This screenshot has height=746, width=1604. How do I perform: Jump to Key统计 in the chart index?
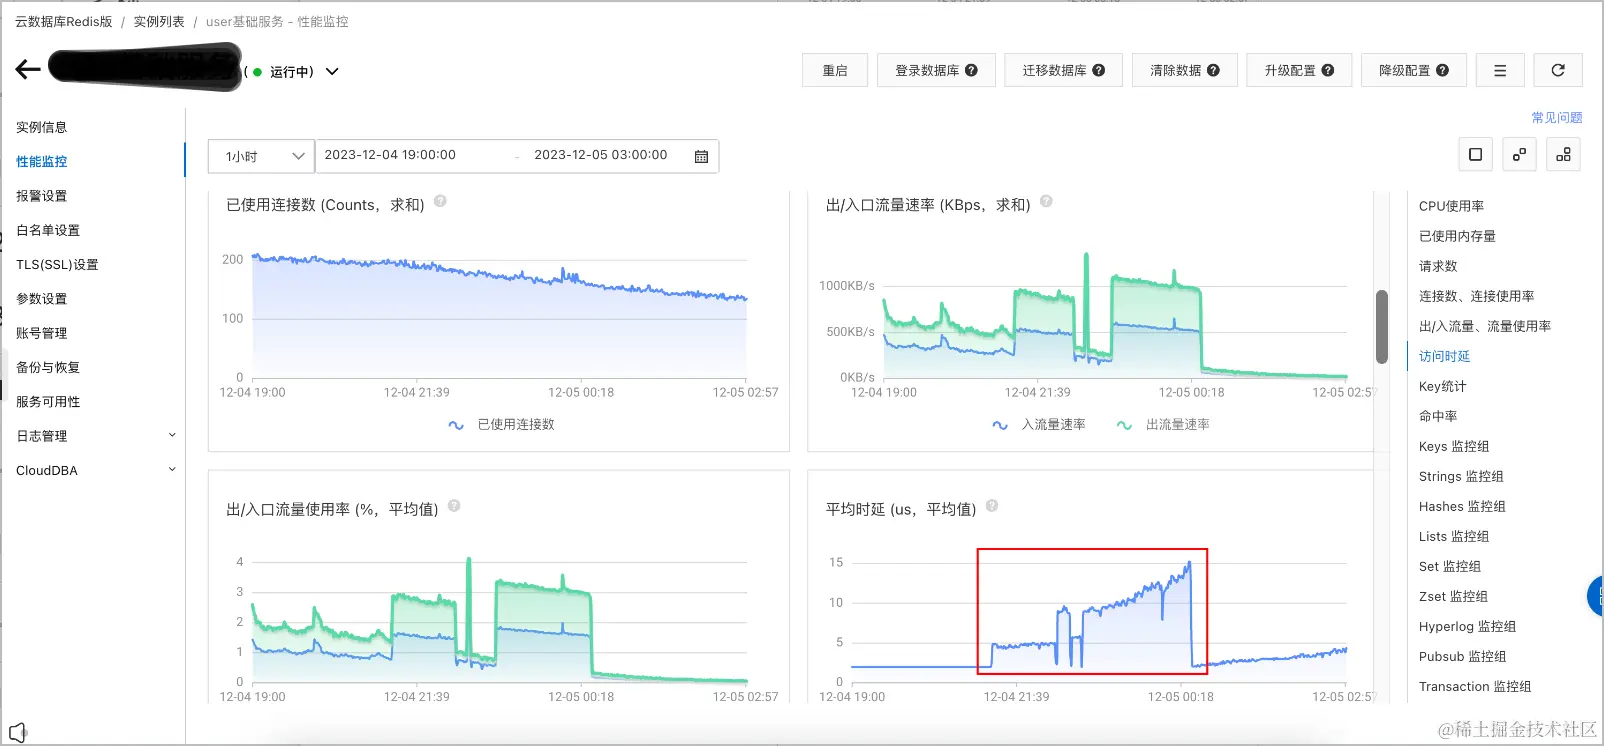coord(1442,386)
